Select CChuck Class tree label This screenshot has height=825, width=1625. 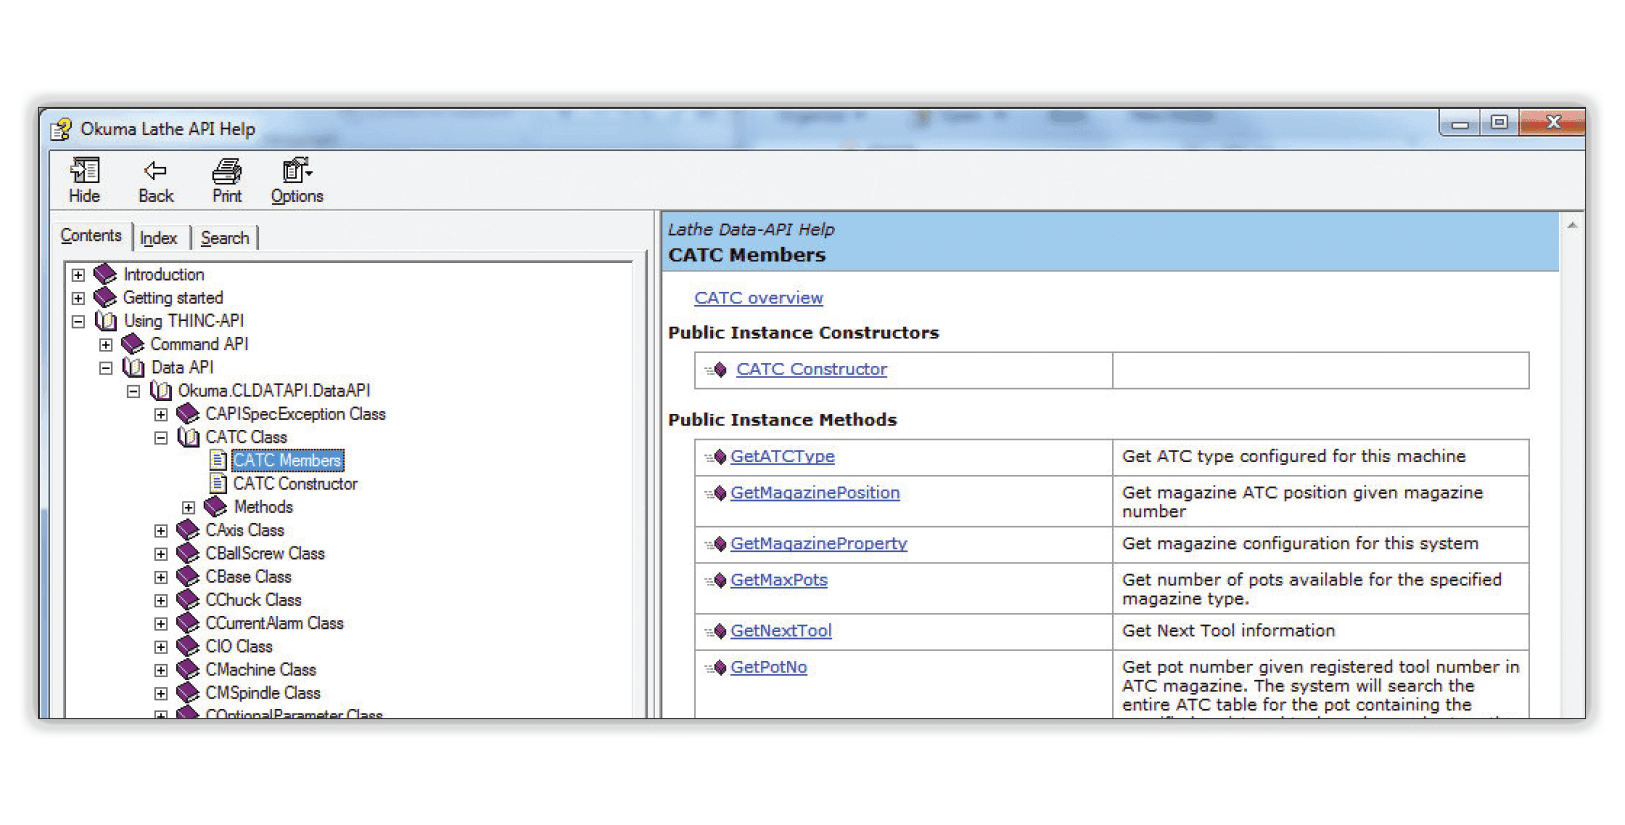click(253, 600)
